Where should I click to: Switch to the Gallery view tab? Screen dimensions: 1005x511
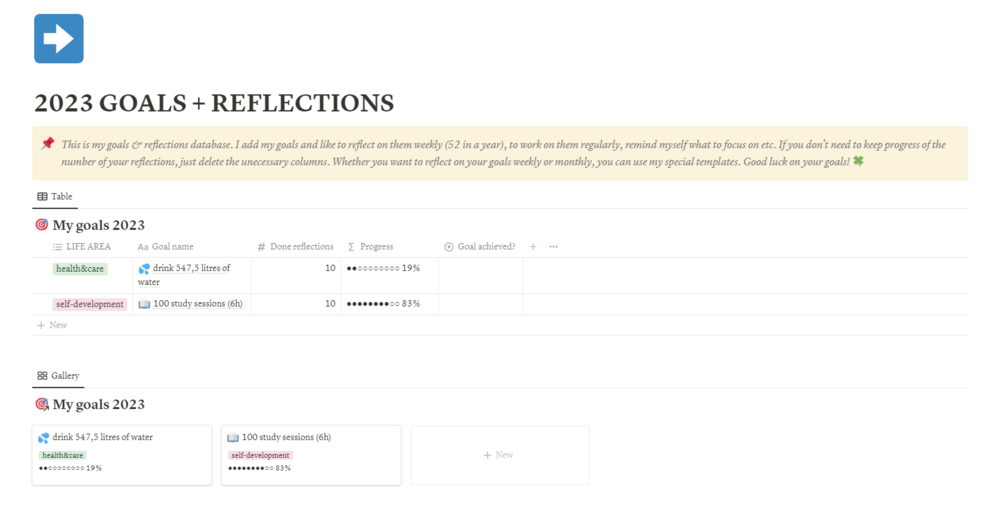click(x=58, y=376)
